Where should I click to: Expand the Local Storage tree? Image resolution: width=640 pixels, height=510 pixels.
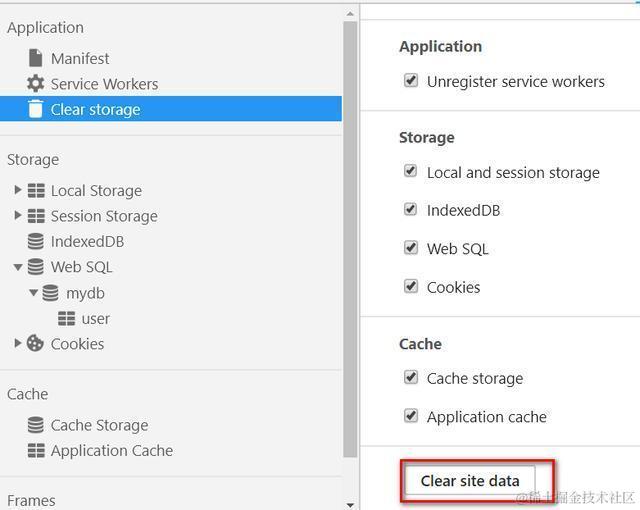click(x=18, y=190)
